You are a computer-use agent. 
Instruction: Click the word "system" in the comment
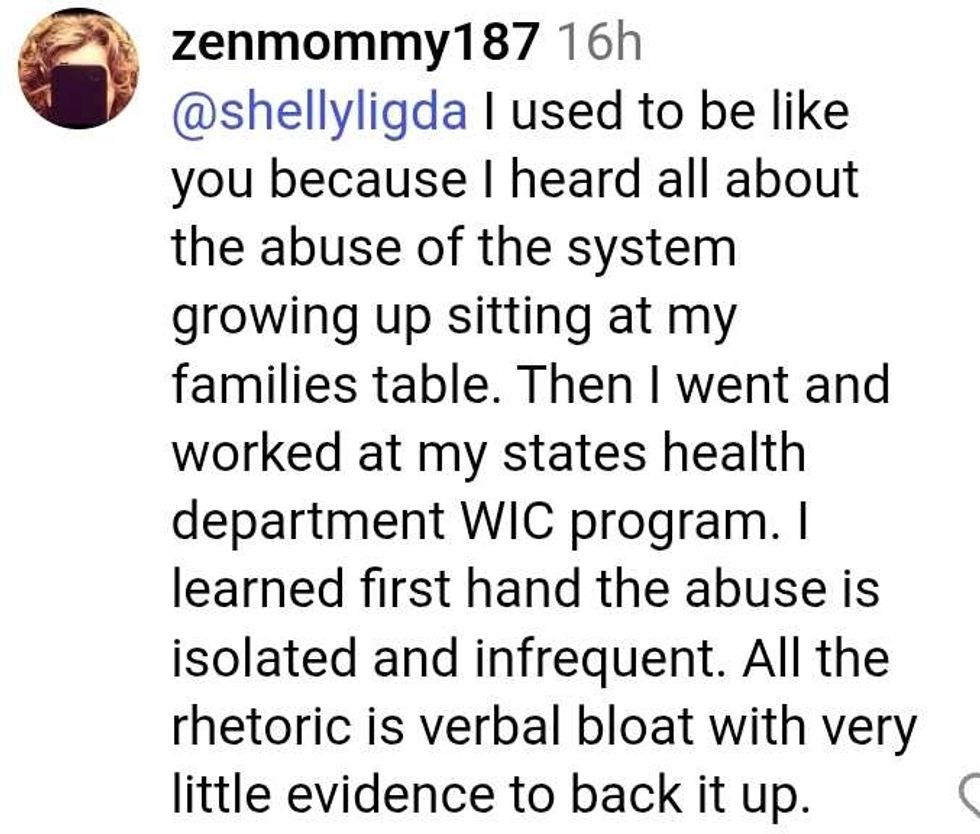click(653, 250)
